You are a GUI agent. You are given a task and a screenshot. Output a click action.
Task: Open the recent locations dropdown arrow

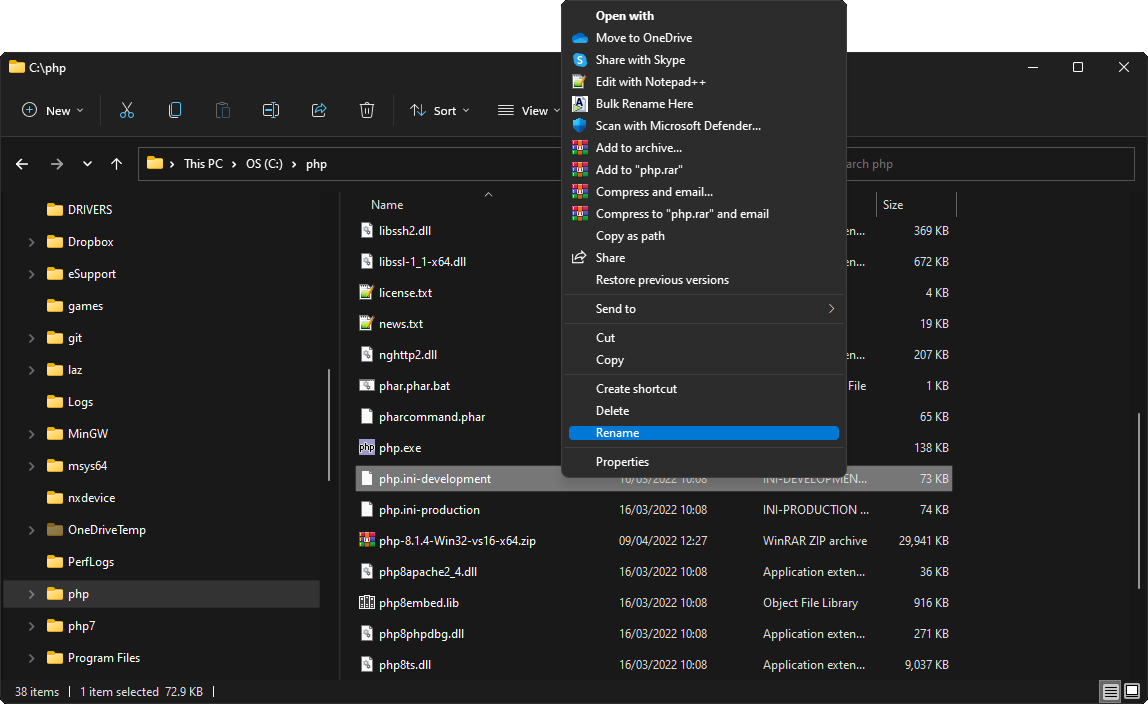pyautogui.click(x=87, y=164)
